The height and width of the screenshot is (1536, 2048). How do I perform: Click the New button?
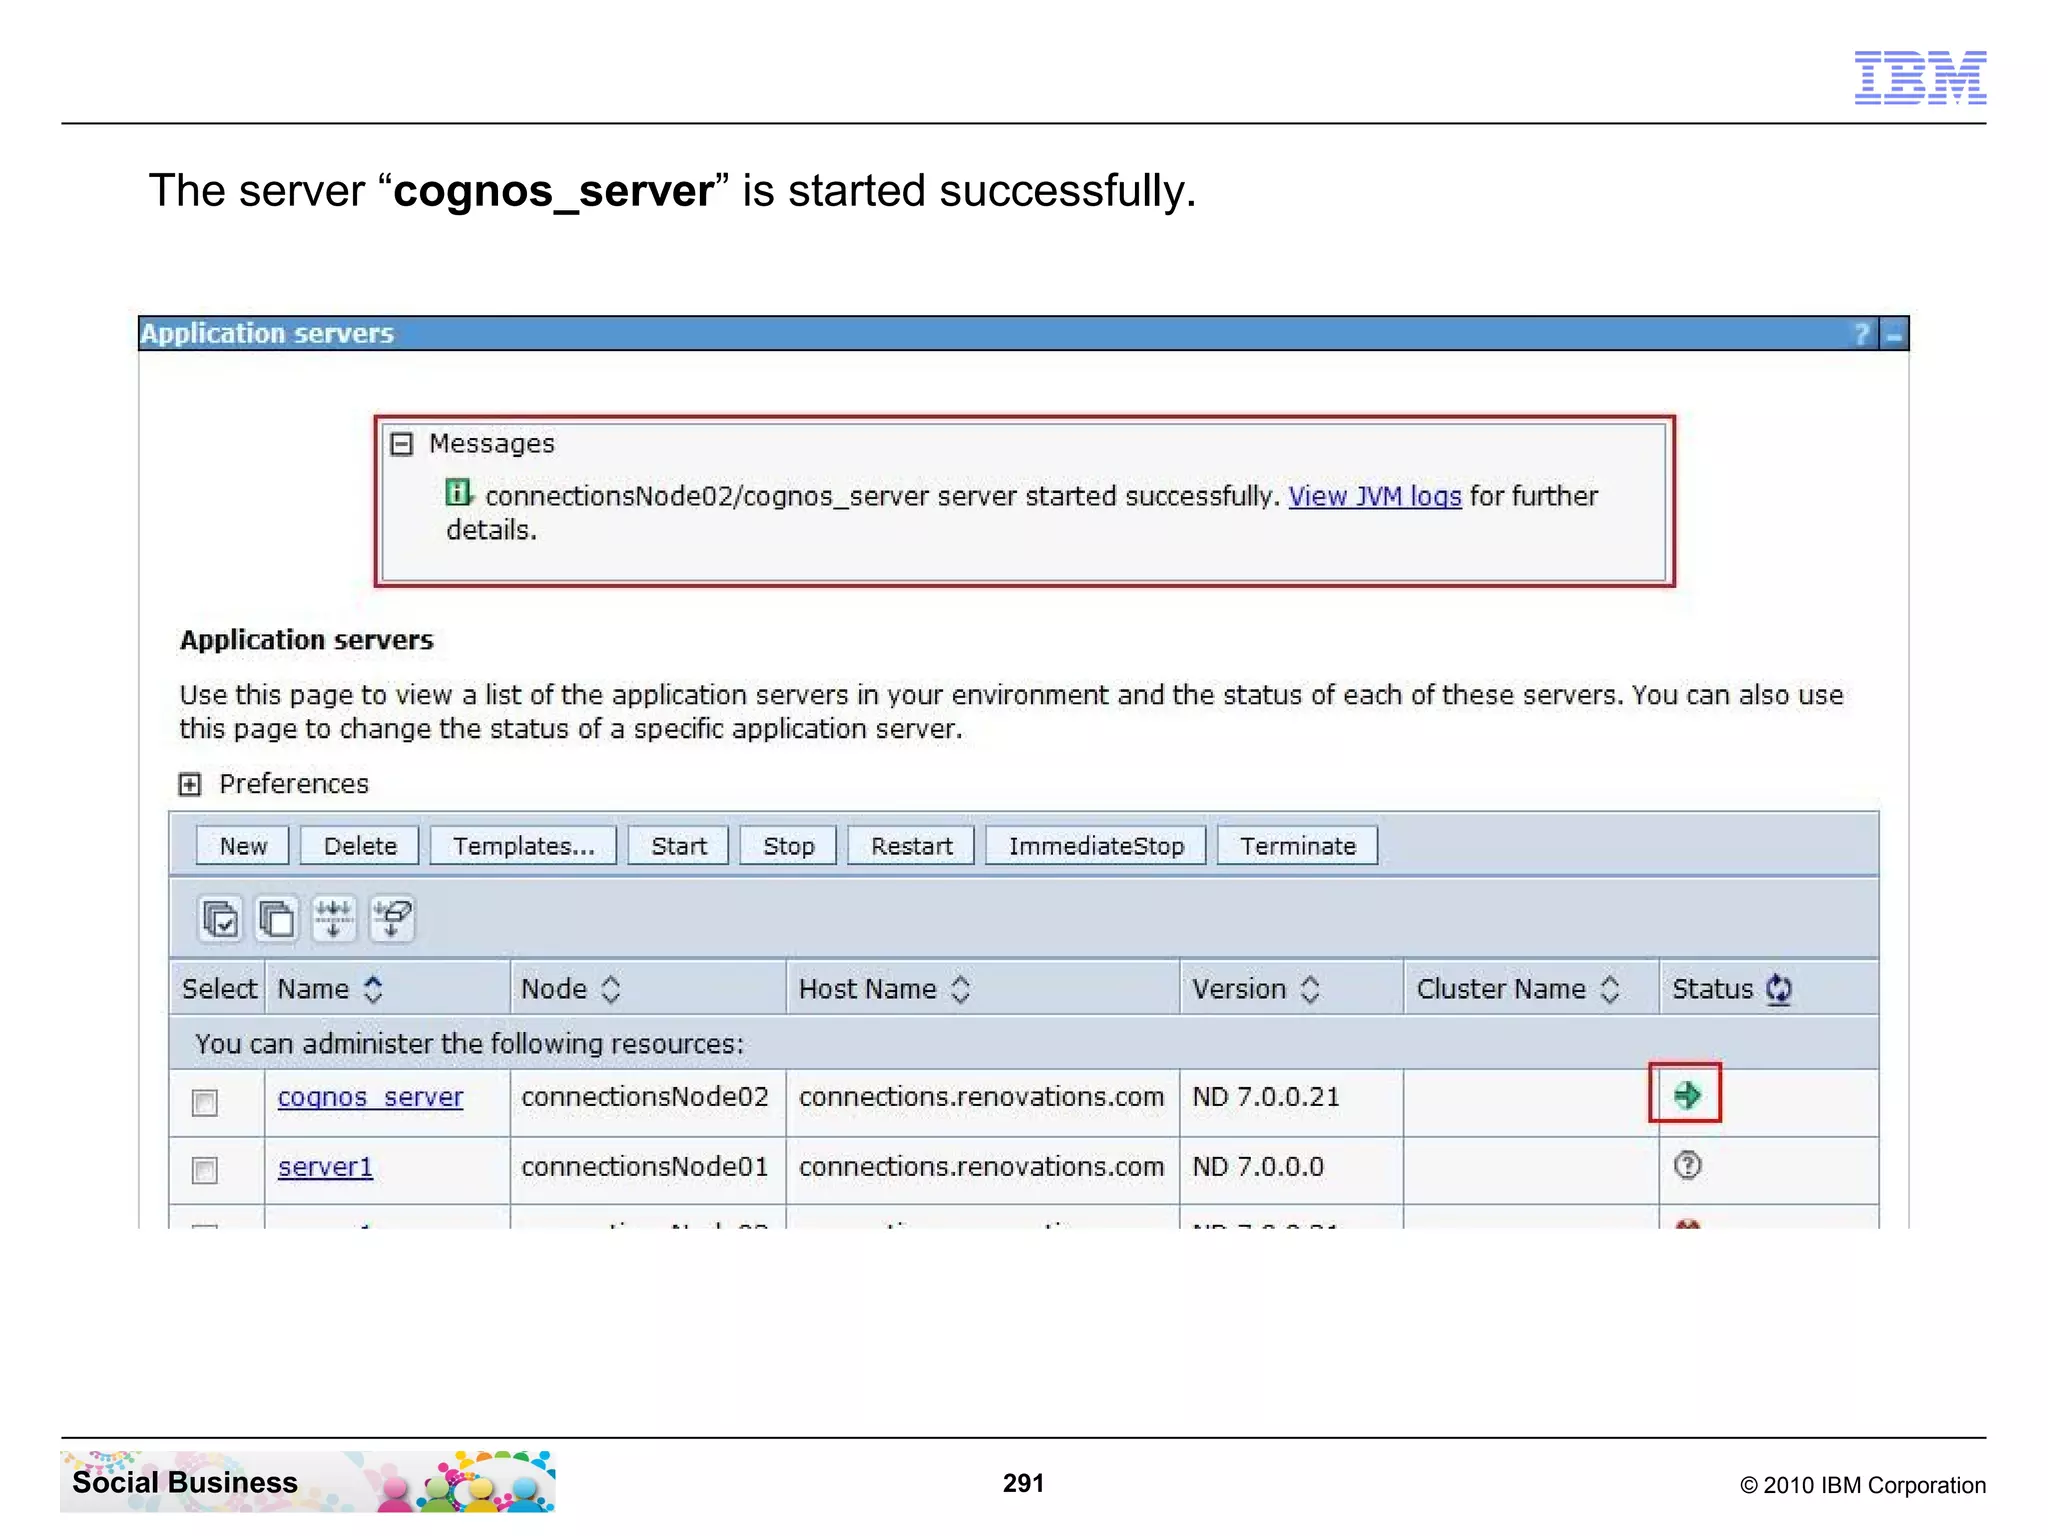click(x=243, y=846)
